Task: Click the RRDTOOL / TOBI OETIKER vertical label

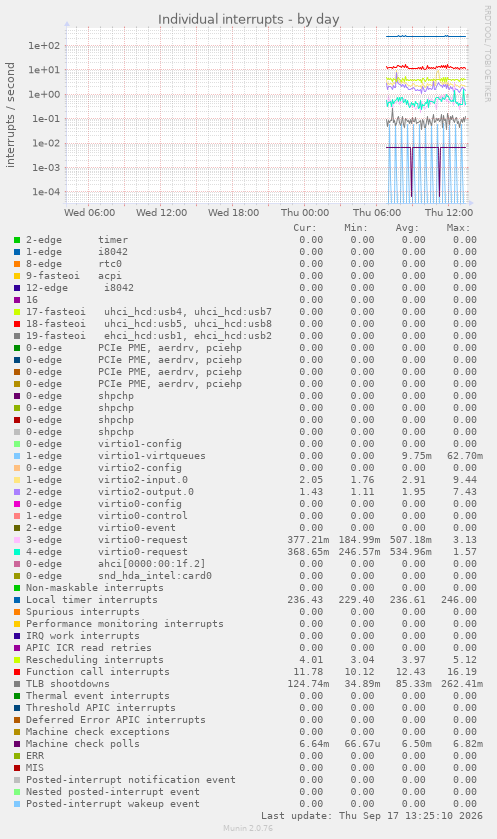Action: 487,54
